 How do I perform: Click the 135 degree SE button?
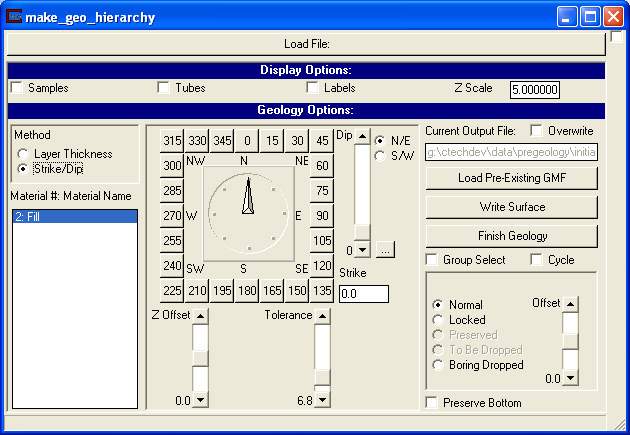[322, 290]
